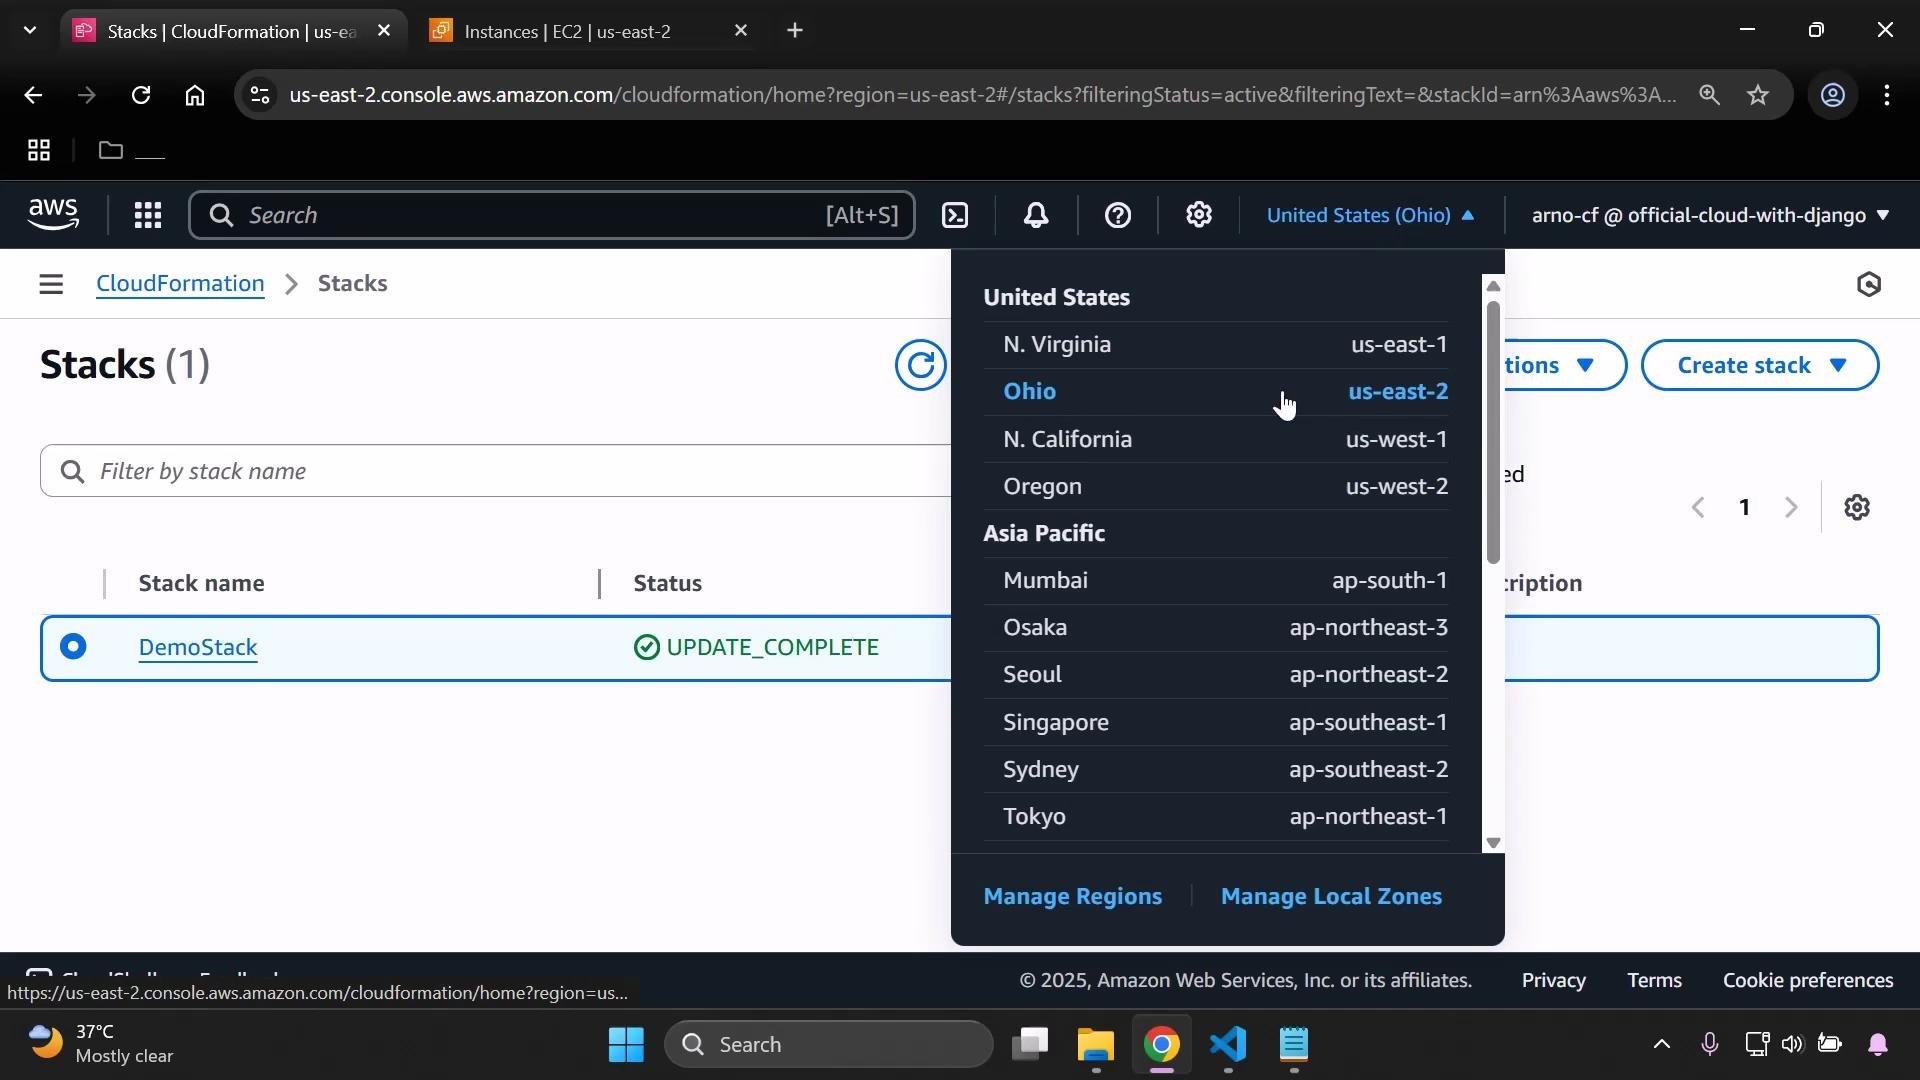Screen dimensions: 1920x1080
Task: Reload the browser page
Action: [141, 95]
